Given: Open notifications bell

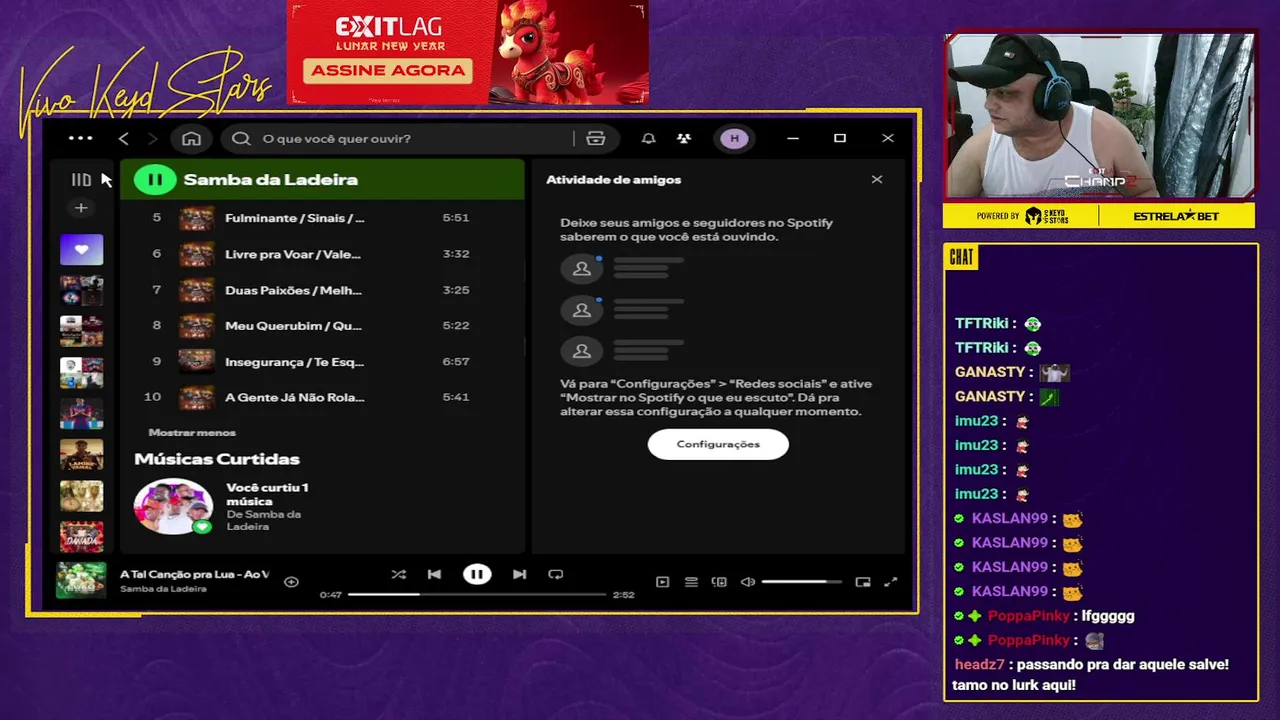Looking at the screenshot, I should [648, 138].
